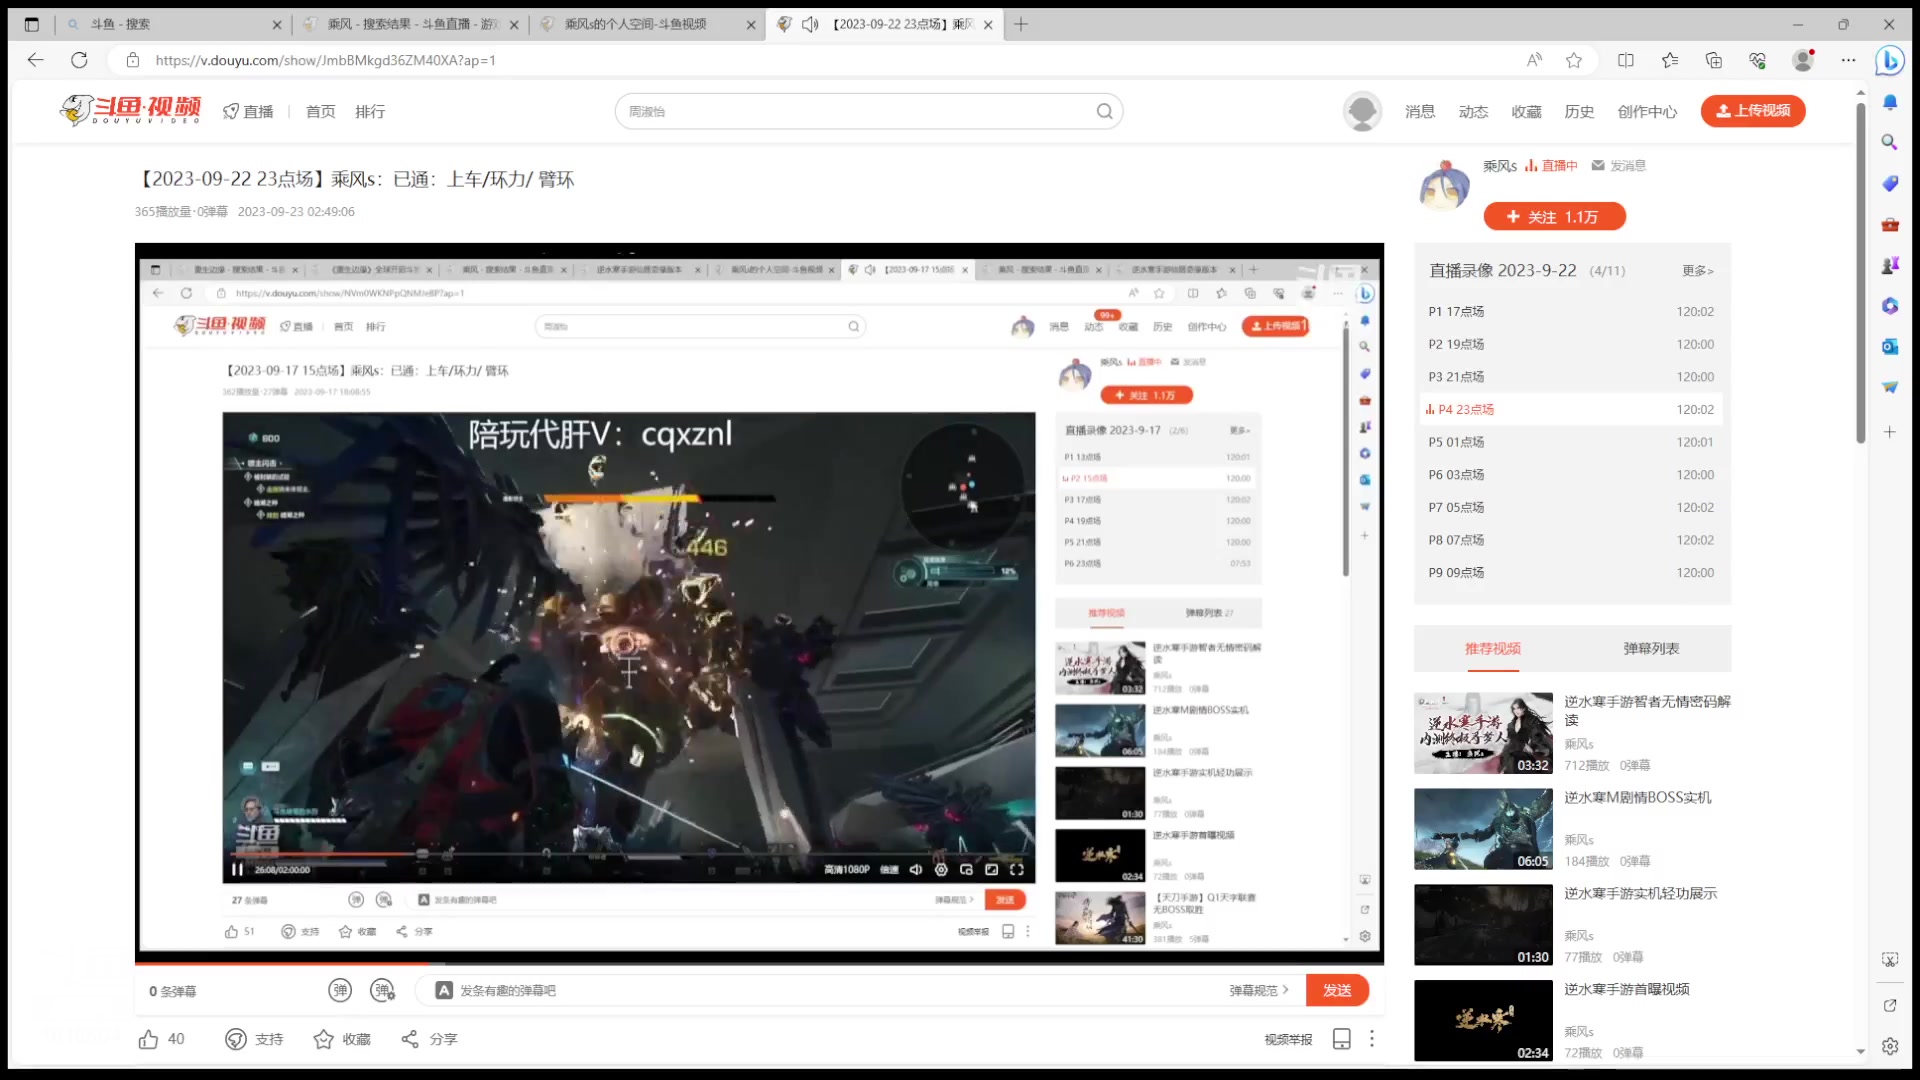1920x1080 pixels.
Task: Open 逆水寒M剧情BOSS实机 thumbnail
Action: [1483, 829]
